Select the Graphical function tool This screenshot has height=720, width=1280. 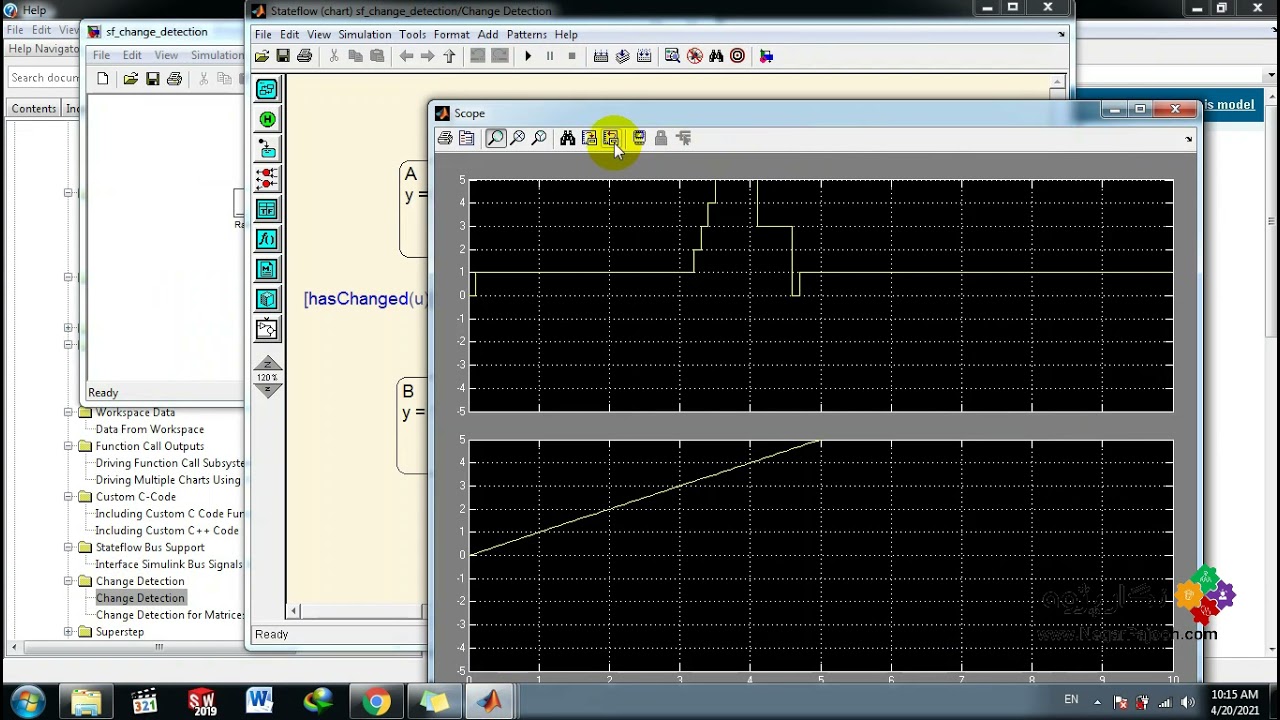click(x=267, y=240)
